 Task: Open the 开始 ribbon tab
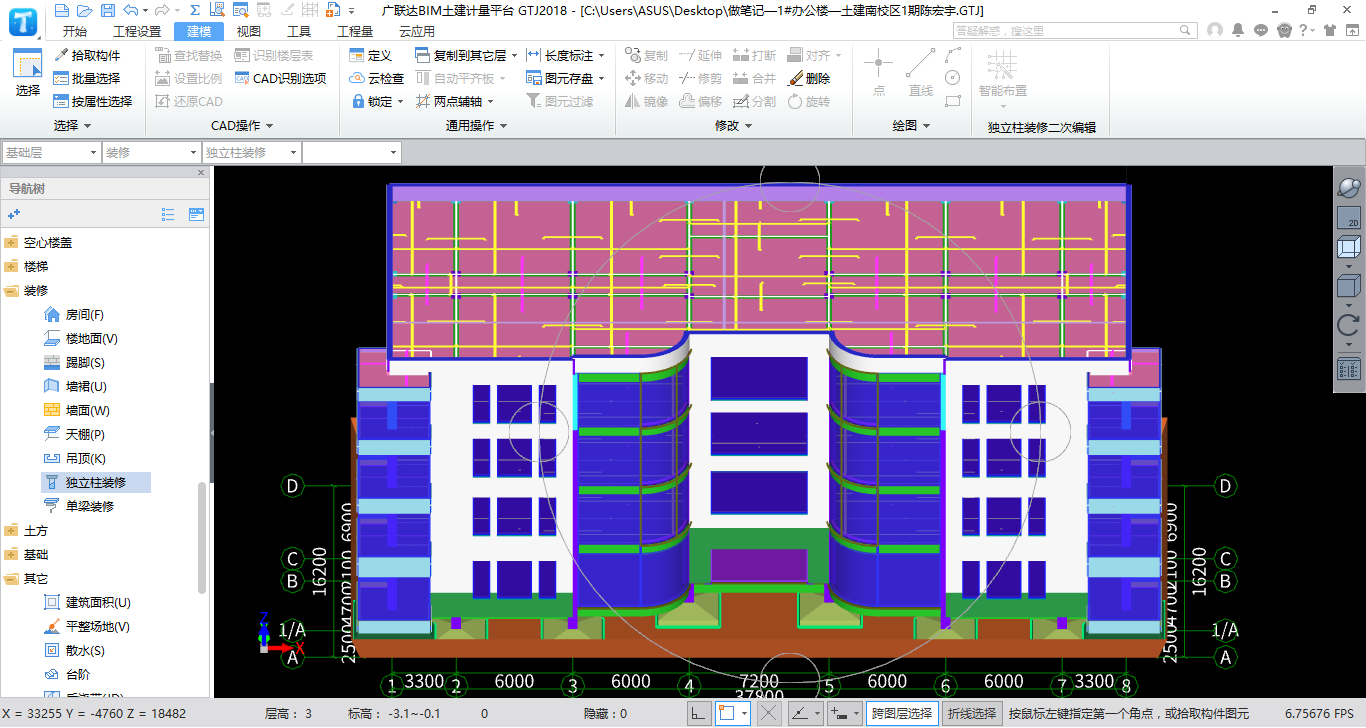[74, 31]
